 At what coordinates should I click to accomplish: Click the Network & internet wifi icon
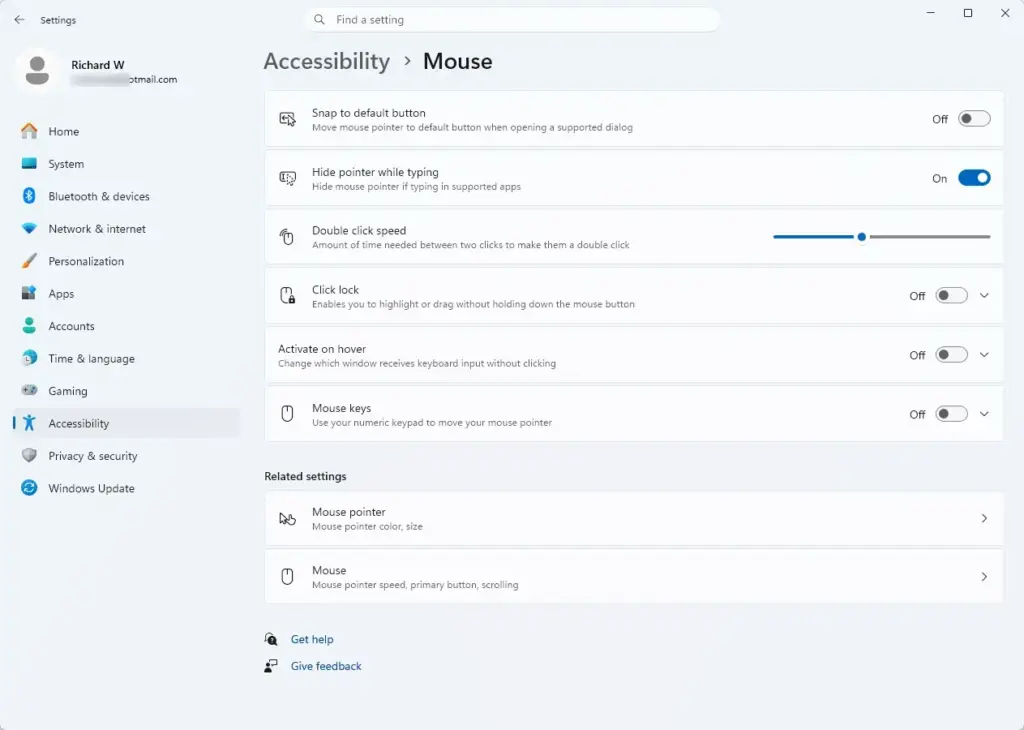29,229
